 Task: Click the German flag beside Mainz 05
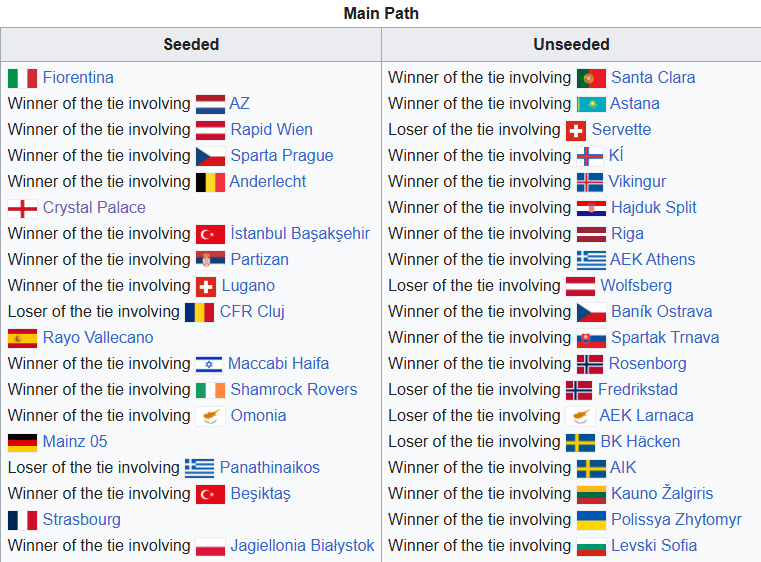point(22,442)
